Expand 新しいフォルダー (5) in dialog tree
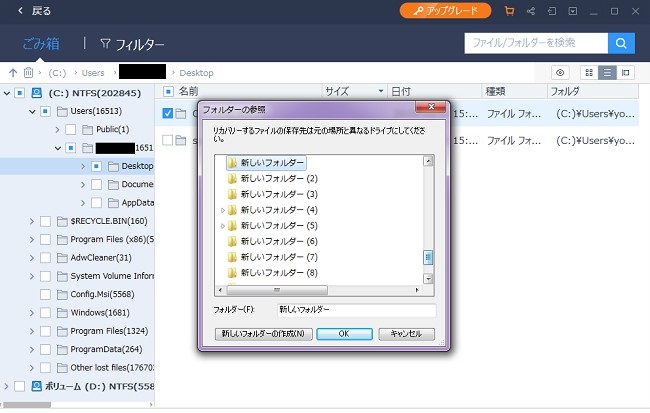650x413 pixels. (223, 226)
